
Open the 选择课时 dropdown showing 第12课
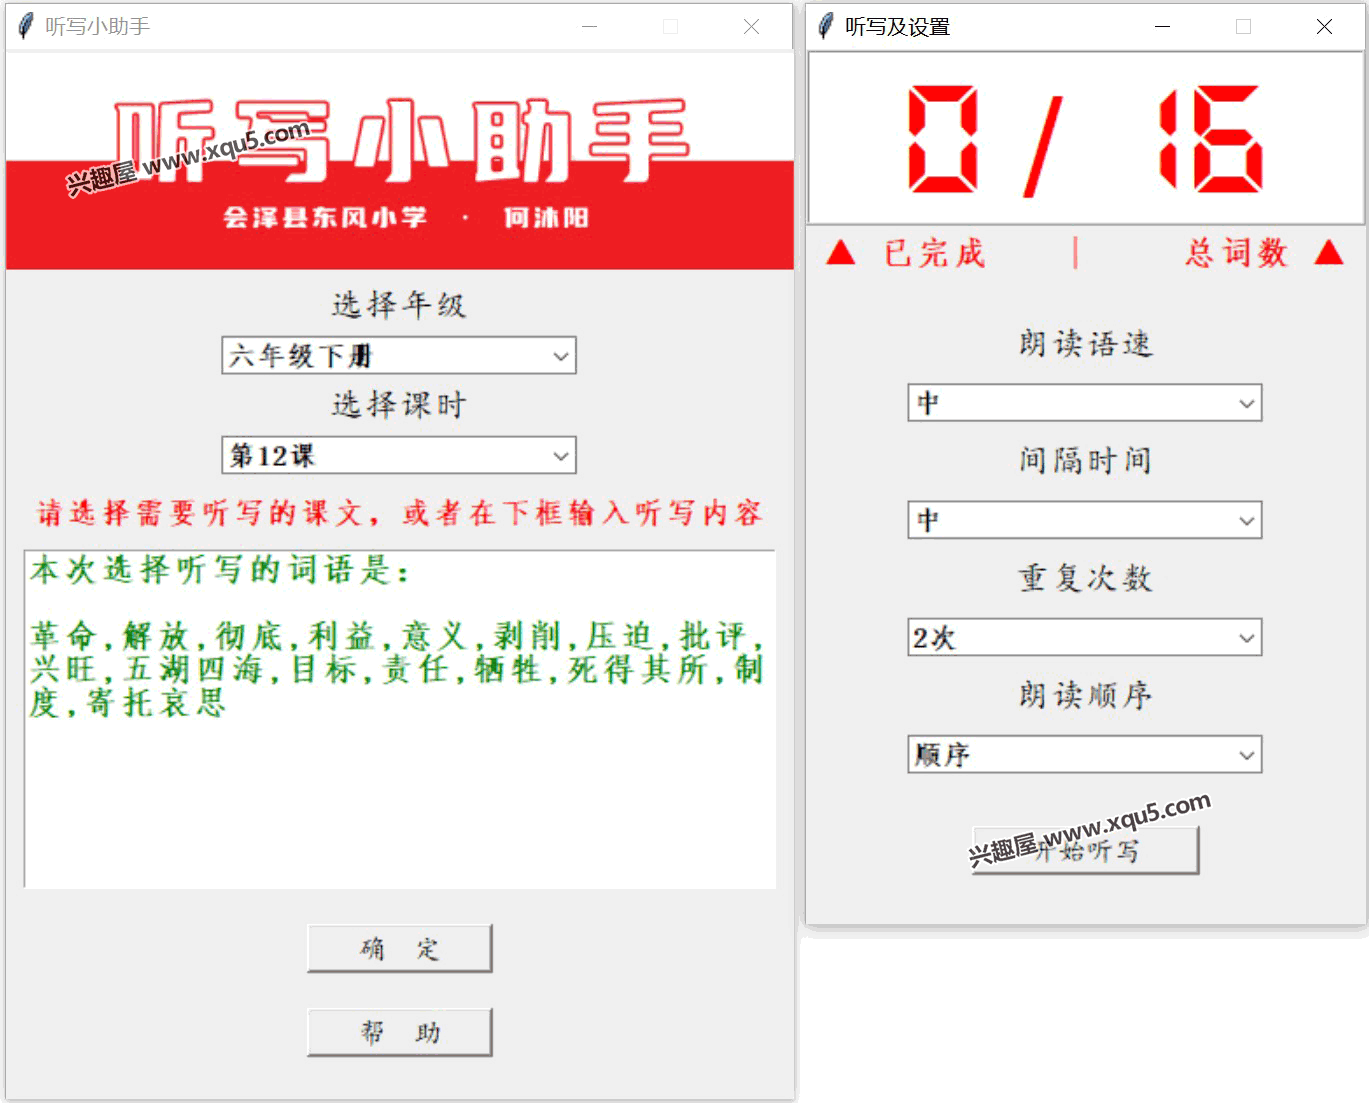399,455
